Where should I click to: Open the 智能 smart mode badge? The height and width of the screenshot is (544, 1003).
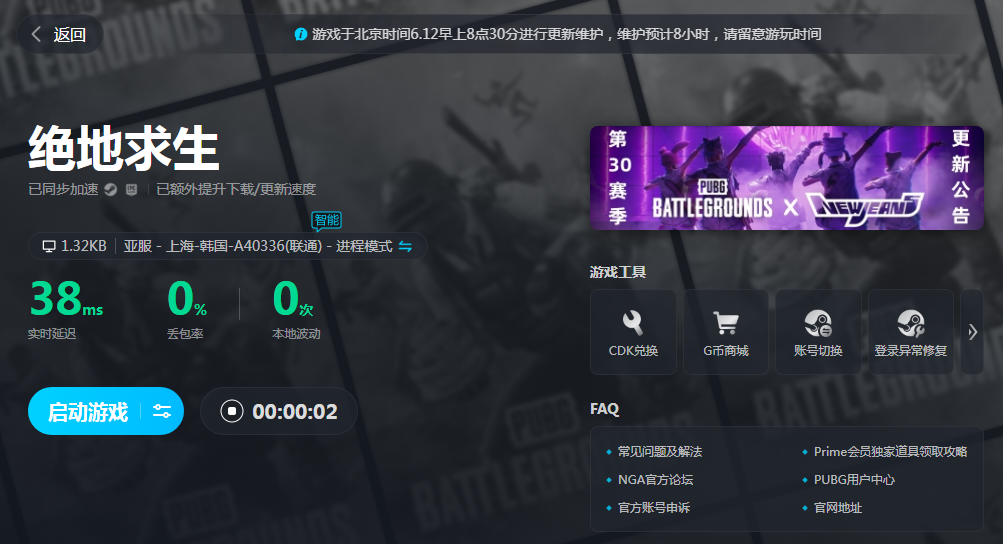pyautogui.click(x=326, y=219)
